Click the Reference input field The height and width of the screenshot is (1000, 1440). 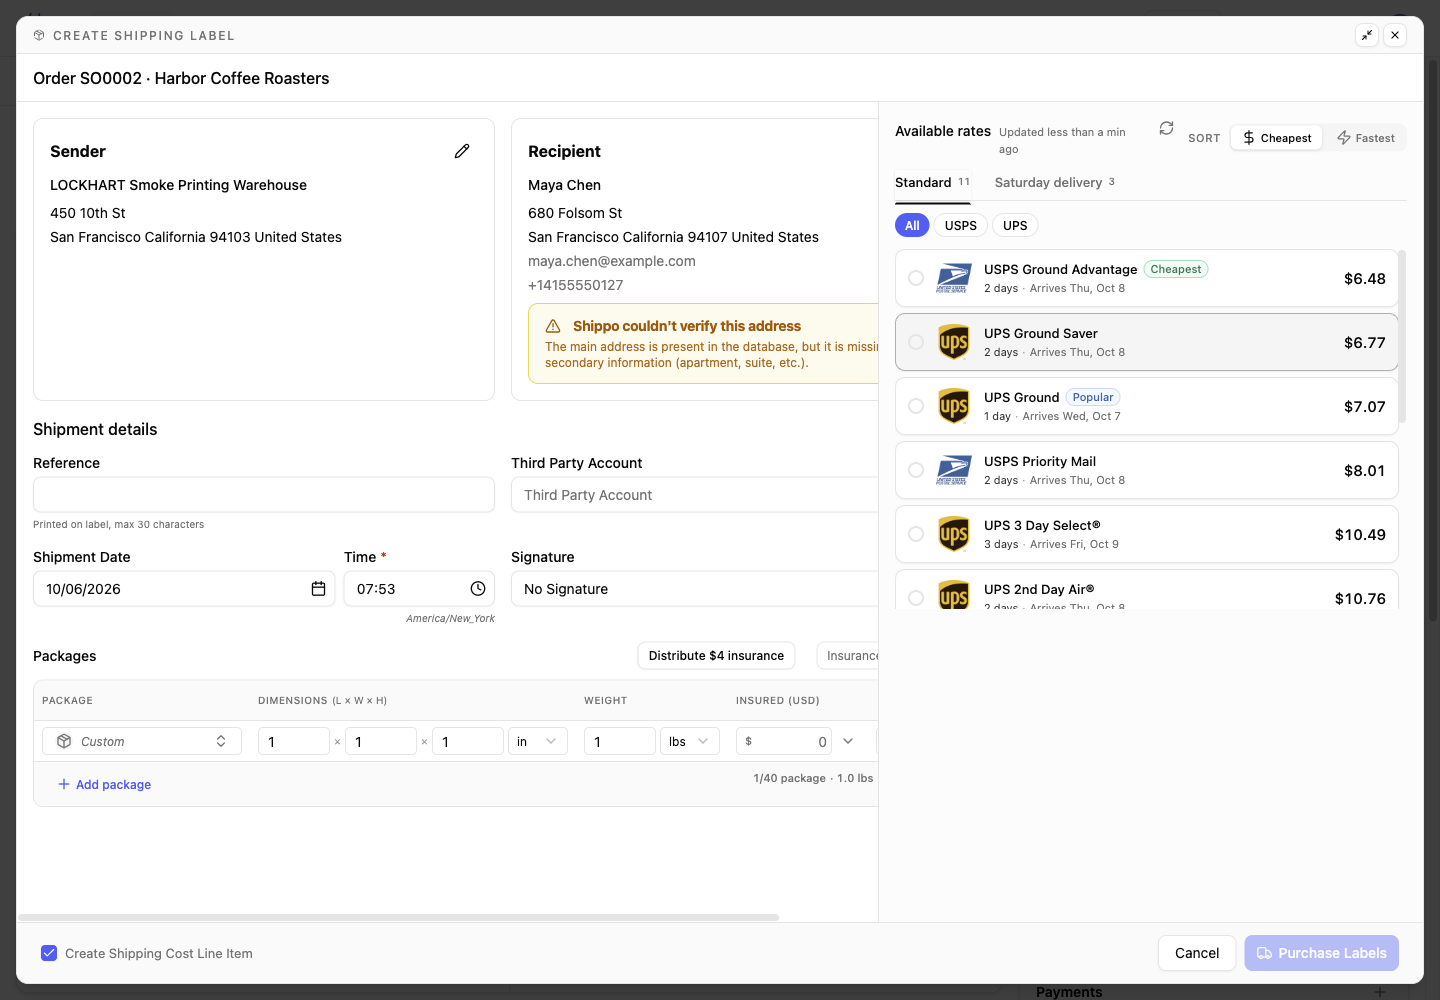point(264,495)
